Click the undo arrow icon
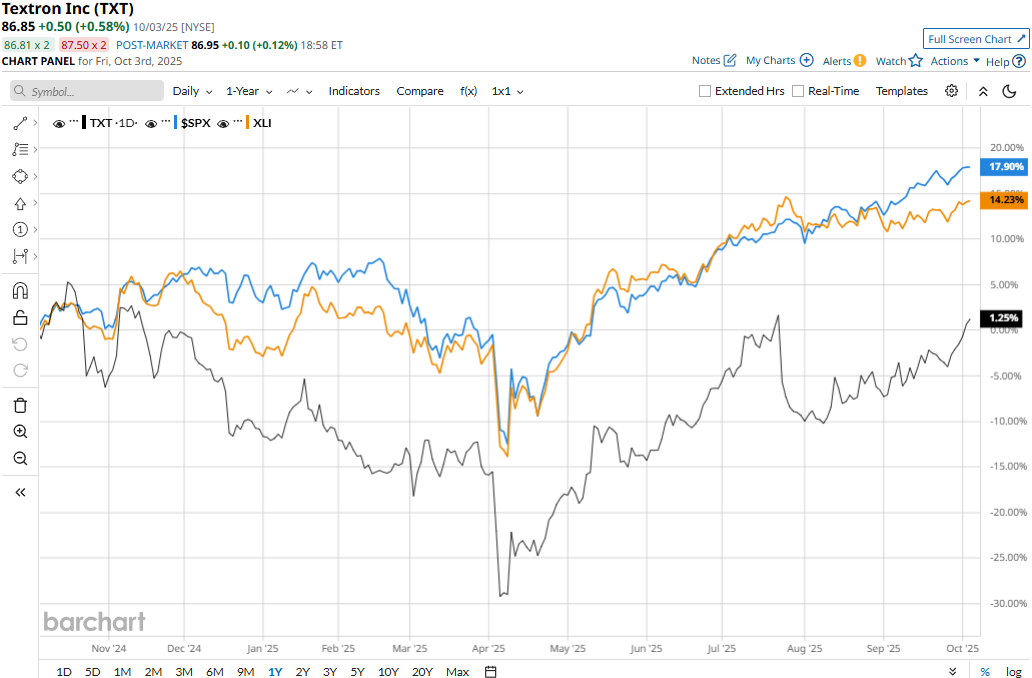This screenshot has height=678, width=1032. tap(20, 344)
